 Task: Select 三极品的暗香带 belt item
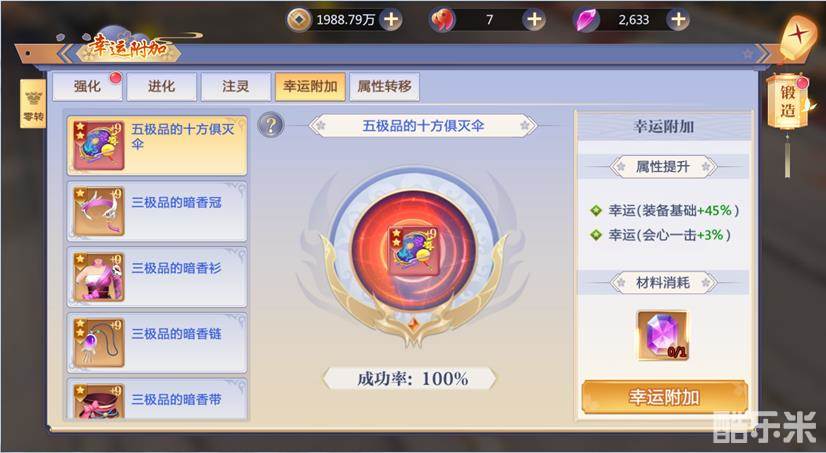click(x=157, y=399)
